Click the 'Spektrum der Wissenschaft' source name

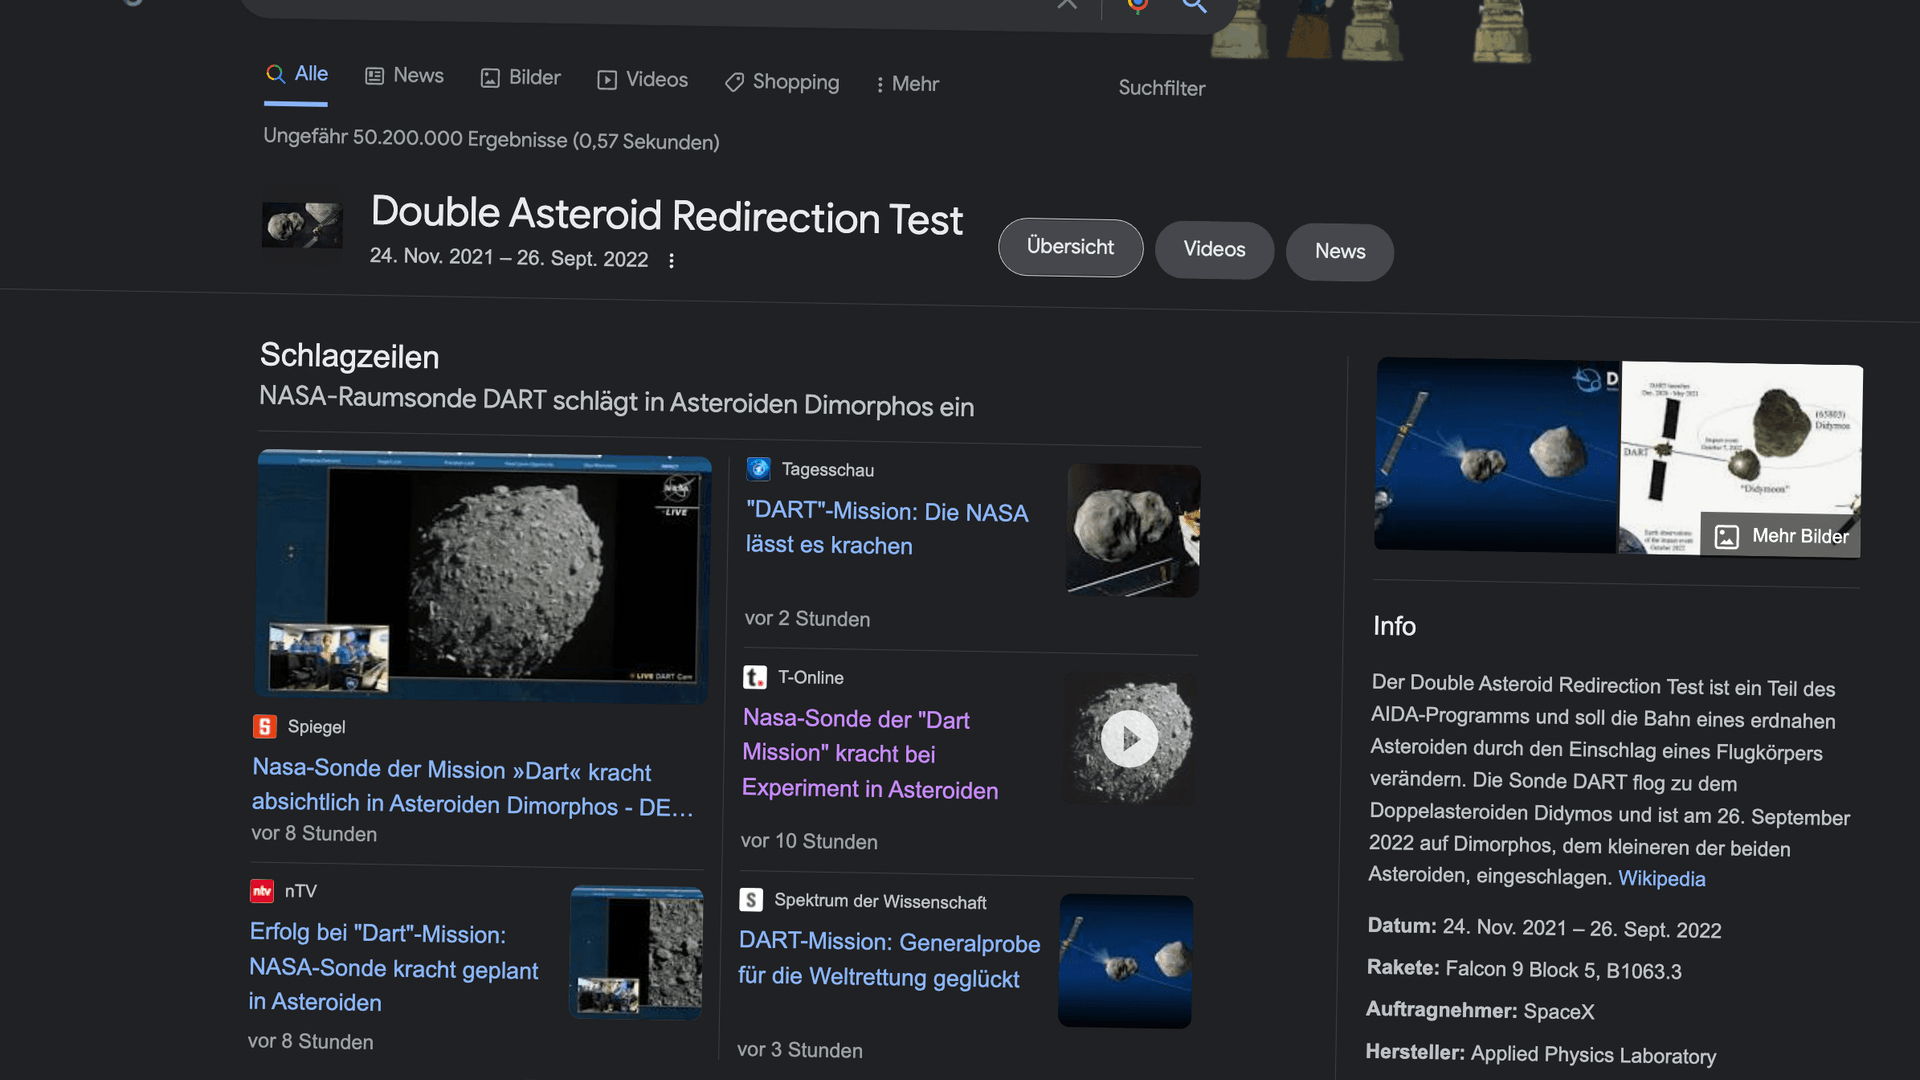(x=880, y=901)
